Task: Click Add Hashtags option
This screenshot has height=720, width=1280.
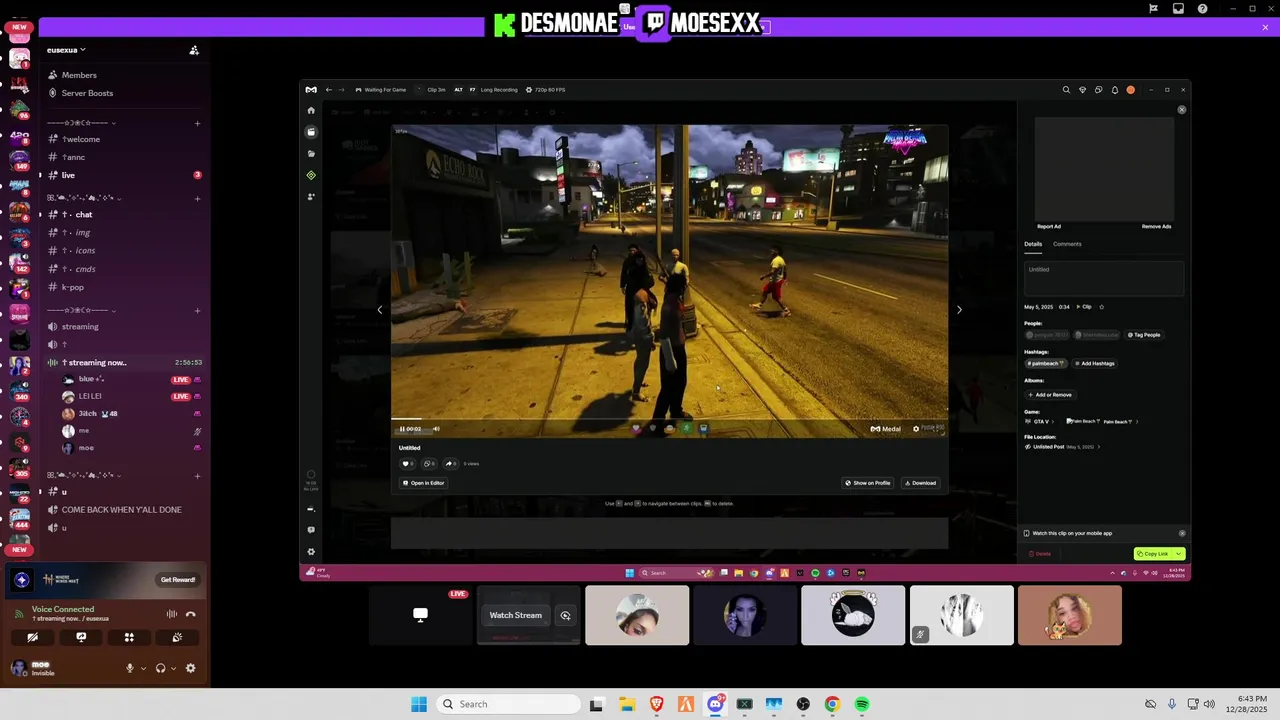Action: pos(1094,363)
